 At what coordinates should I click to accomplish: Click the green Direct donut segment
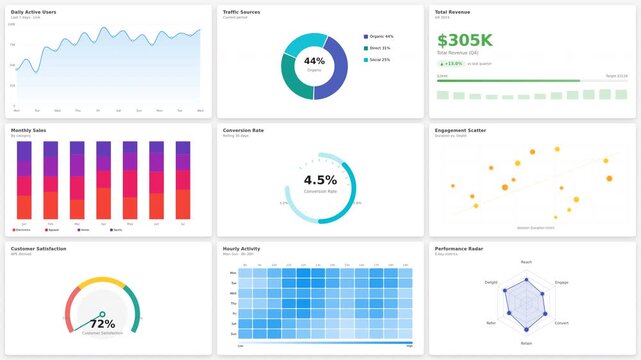pos(291,80)
